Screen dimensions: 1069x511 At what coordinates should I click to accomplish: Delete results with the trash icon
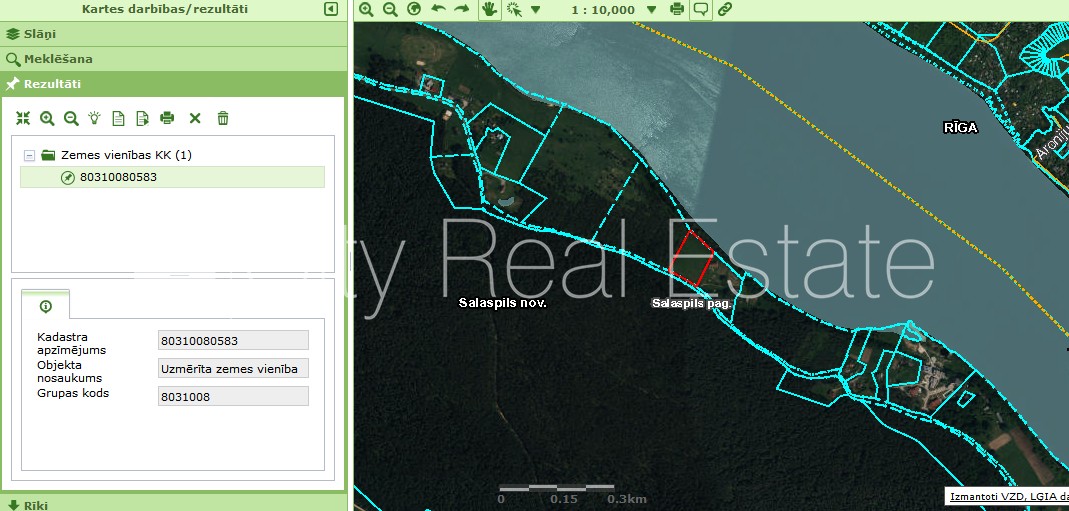click(x=223, y=118)
